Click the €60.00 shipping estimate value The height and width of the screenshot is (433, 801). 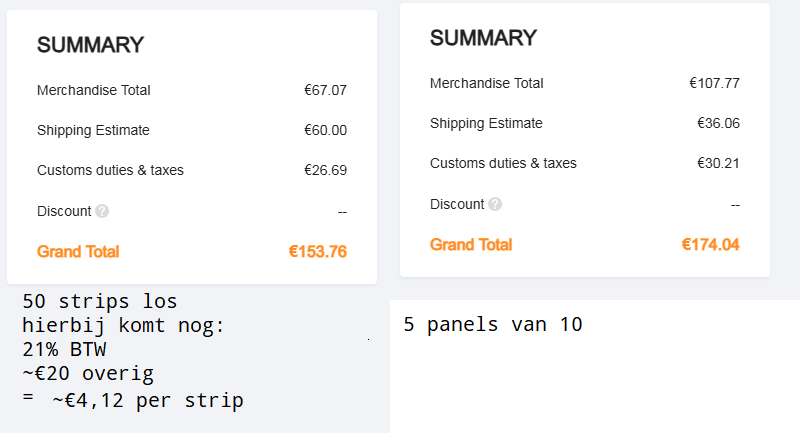click(325, 130)
